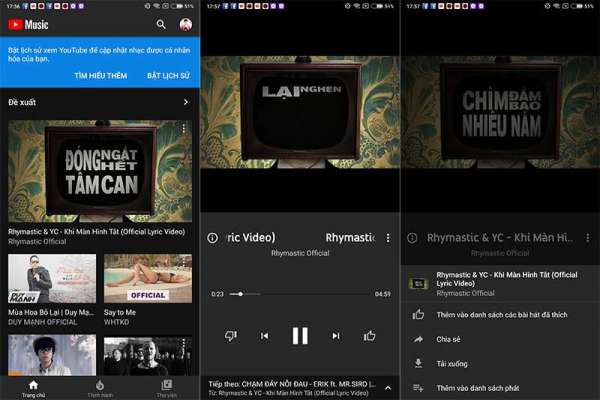
Task: Toggle thumbs down on the playing song
Action: [230, 336]
